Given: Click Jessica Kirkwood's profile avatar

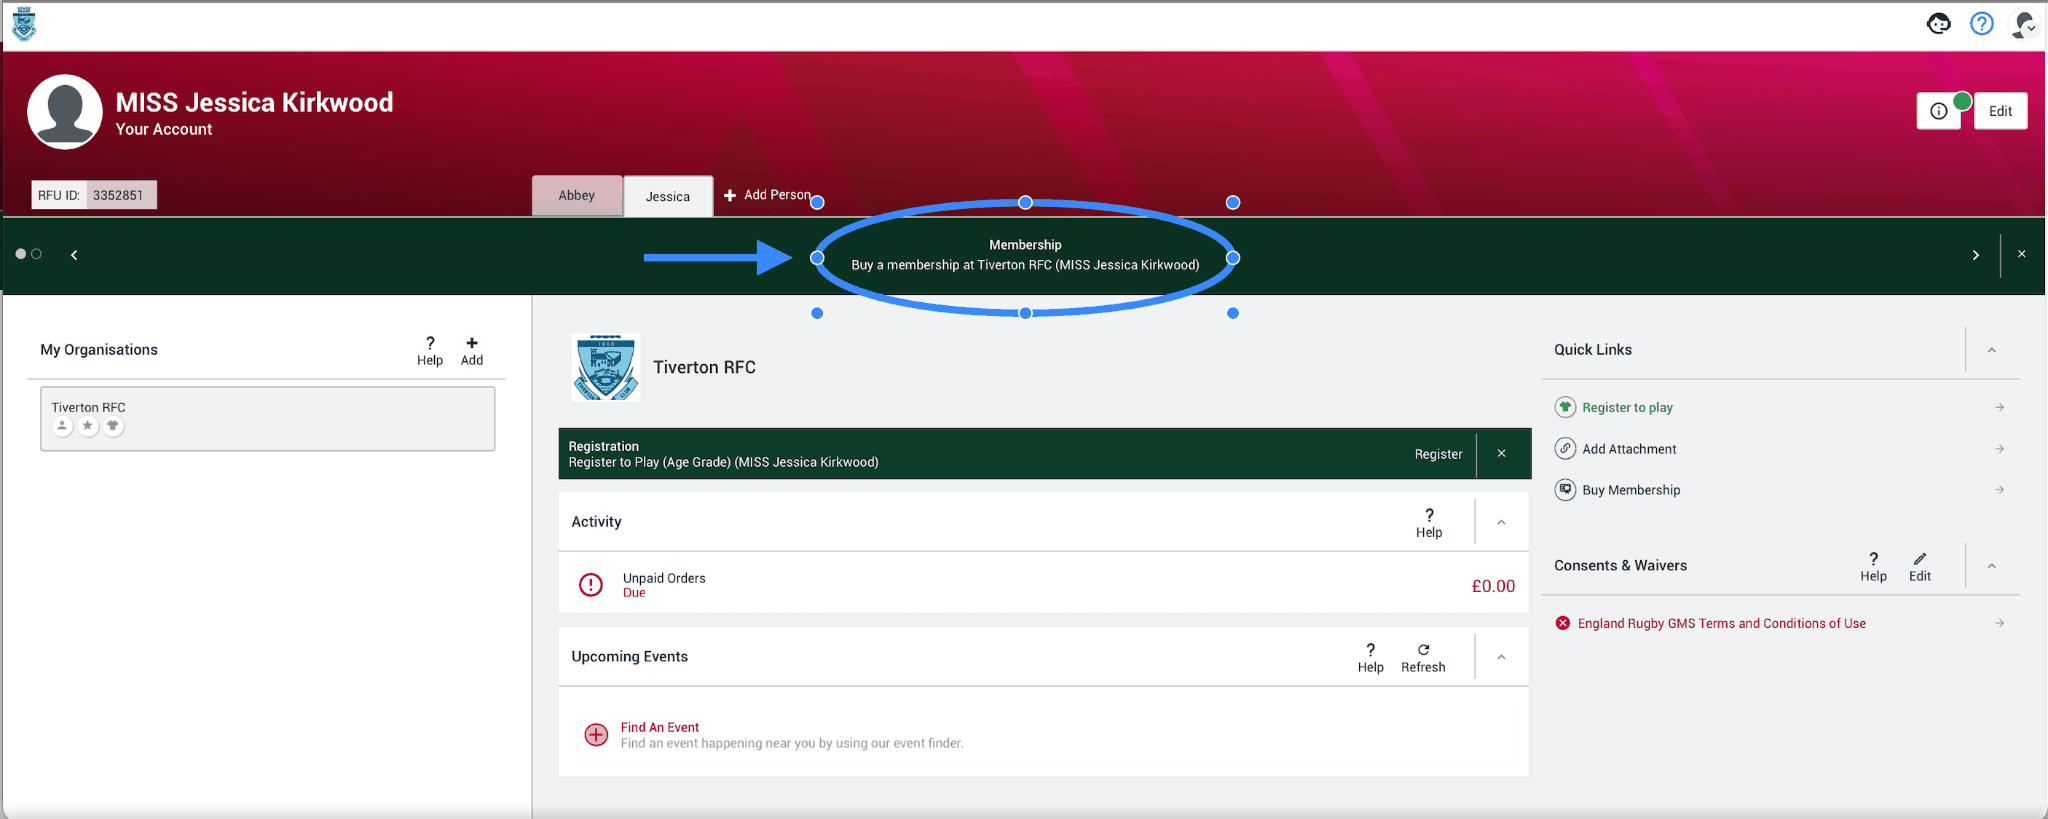Looking at the screenshot, I should [x=65, y=112].
